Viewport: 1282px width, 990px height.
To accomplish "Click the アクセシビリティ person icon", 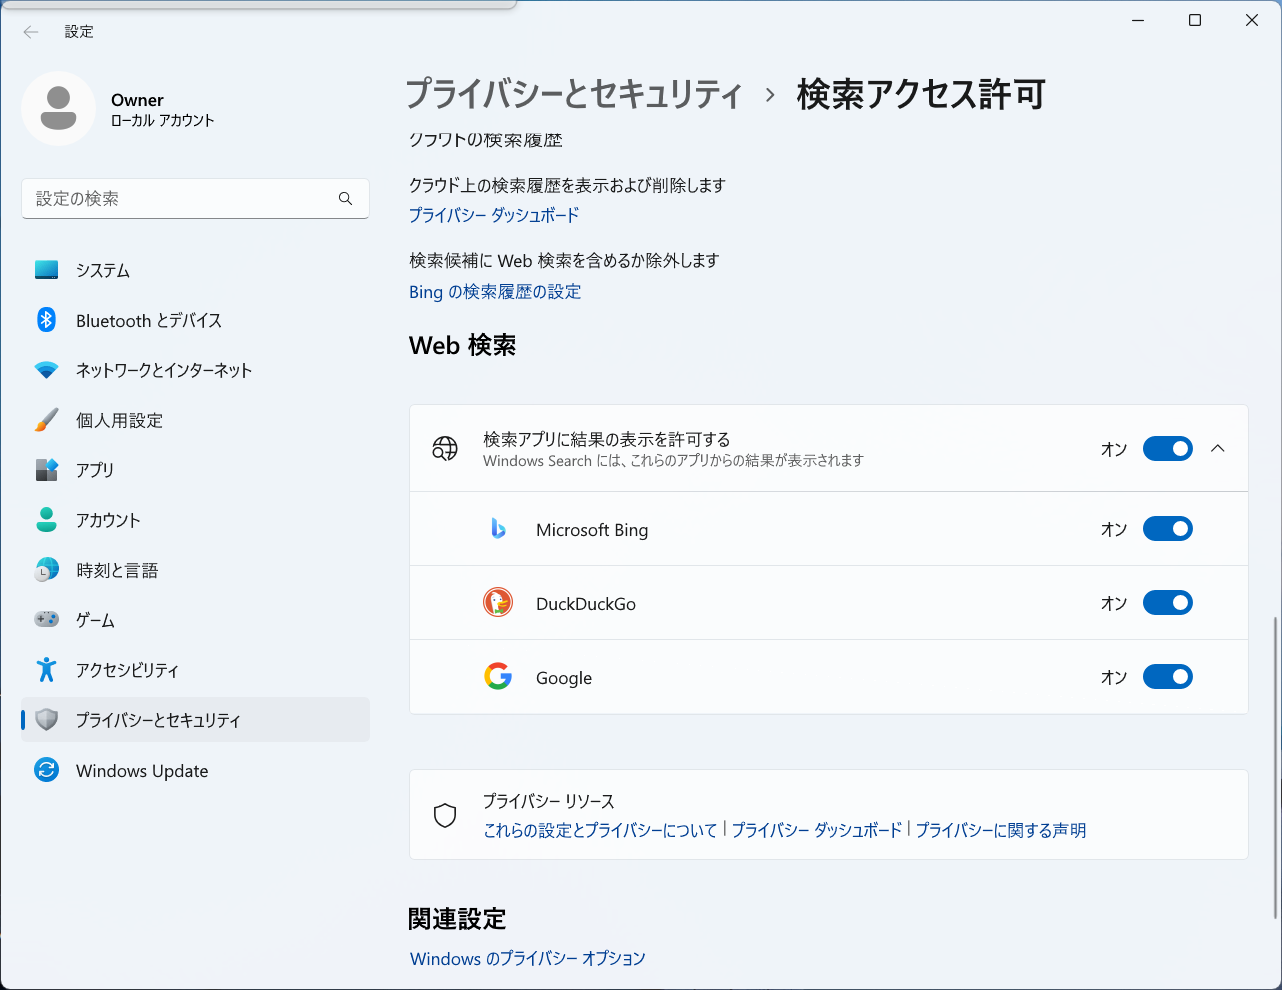I will point(46,670).
